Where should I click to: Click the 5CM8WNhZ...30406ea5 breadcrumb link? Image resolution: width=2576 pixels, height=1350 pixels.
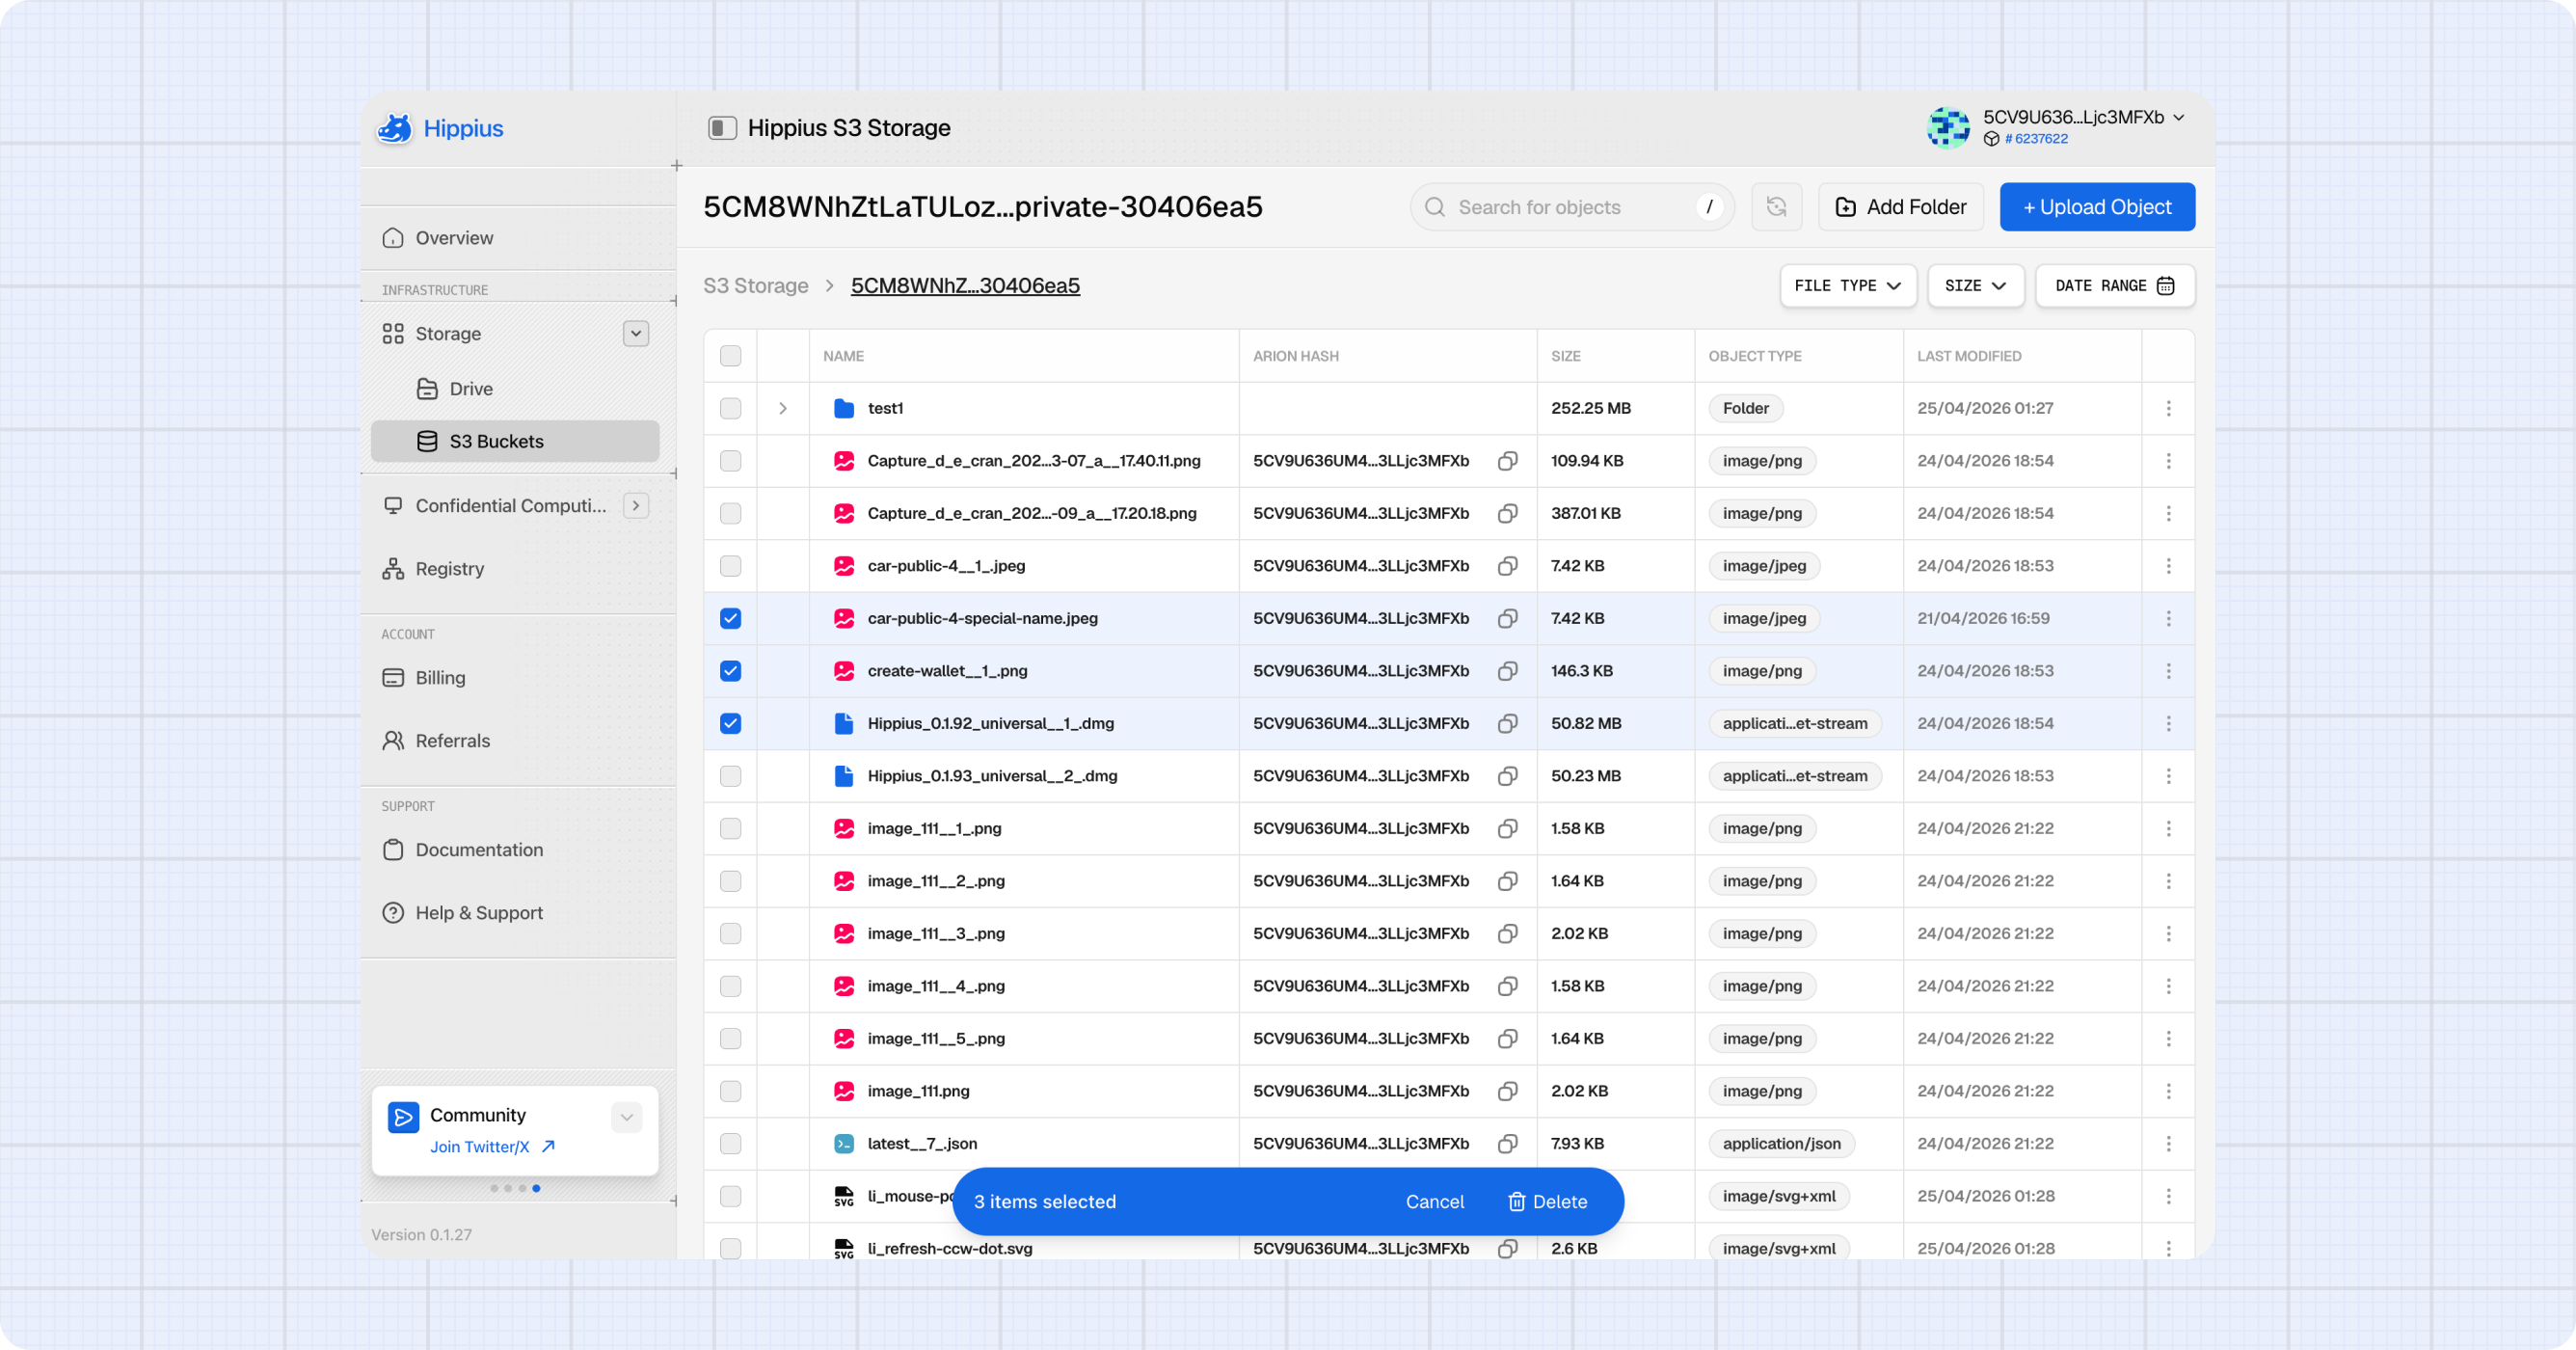(x=965, y=286)
